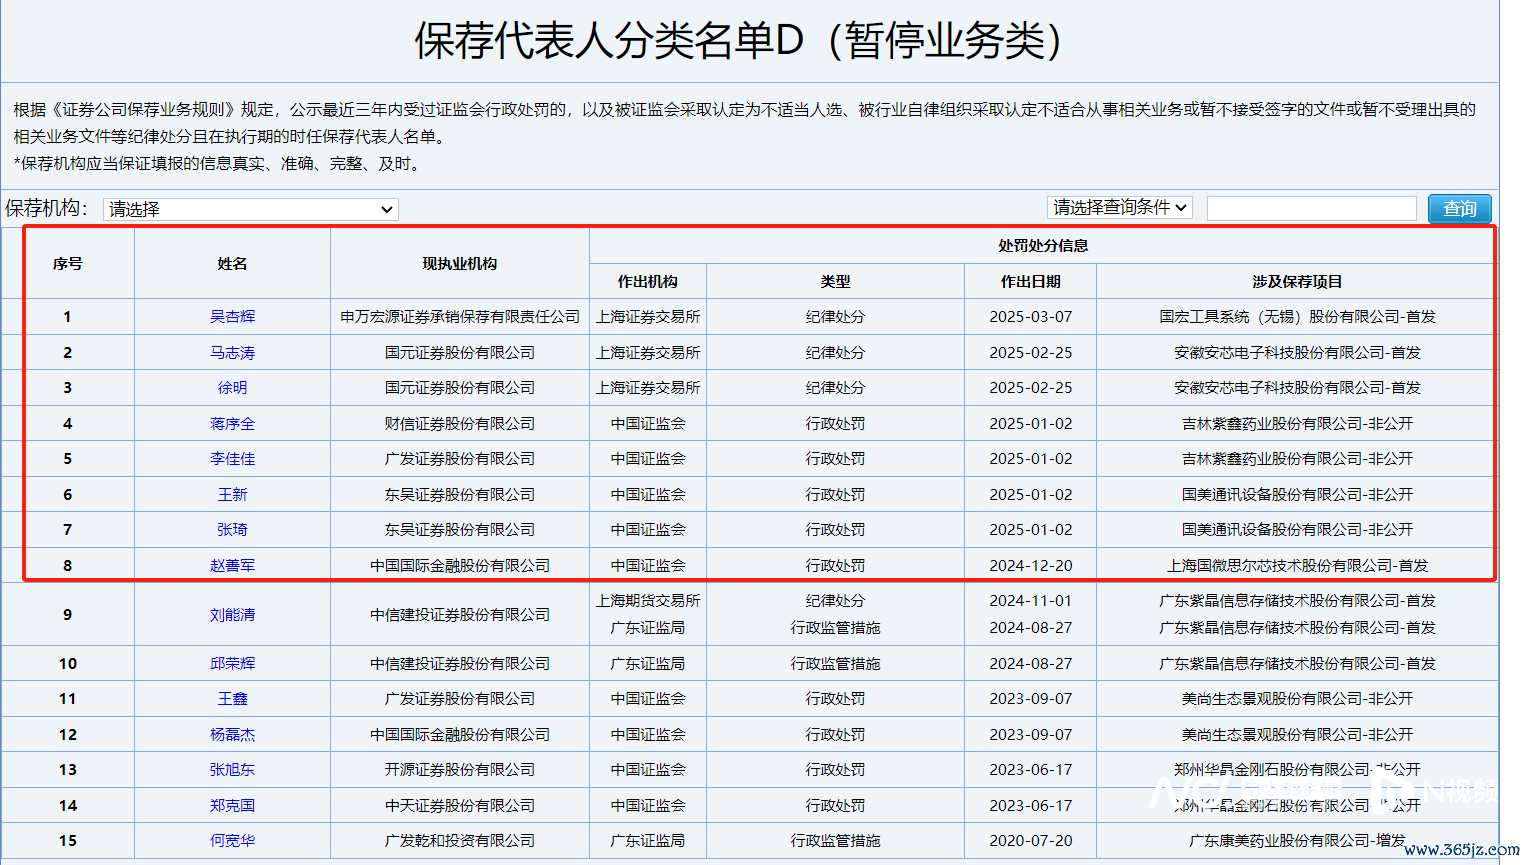Open the name link 王鑫
Image resolution: width=1527 pixels, height=865 pixels.
pos(232,698)
